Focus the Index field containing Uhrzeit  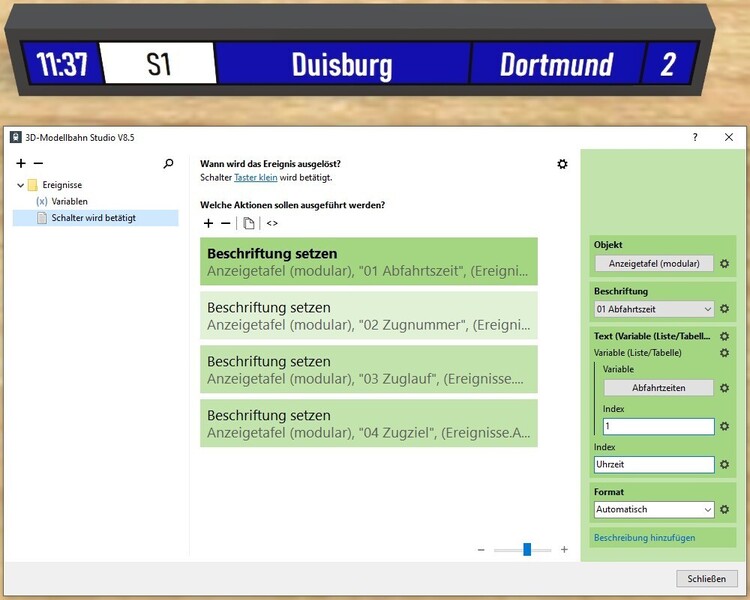click(x=654, y=465)
